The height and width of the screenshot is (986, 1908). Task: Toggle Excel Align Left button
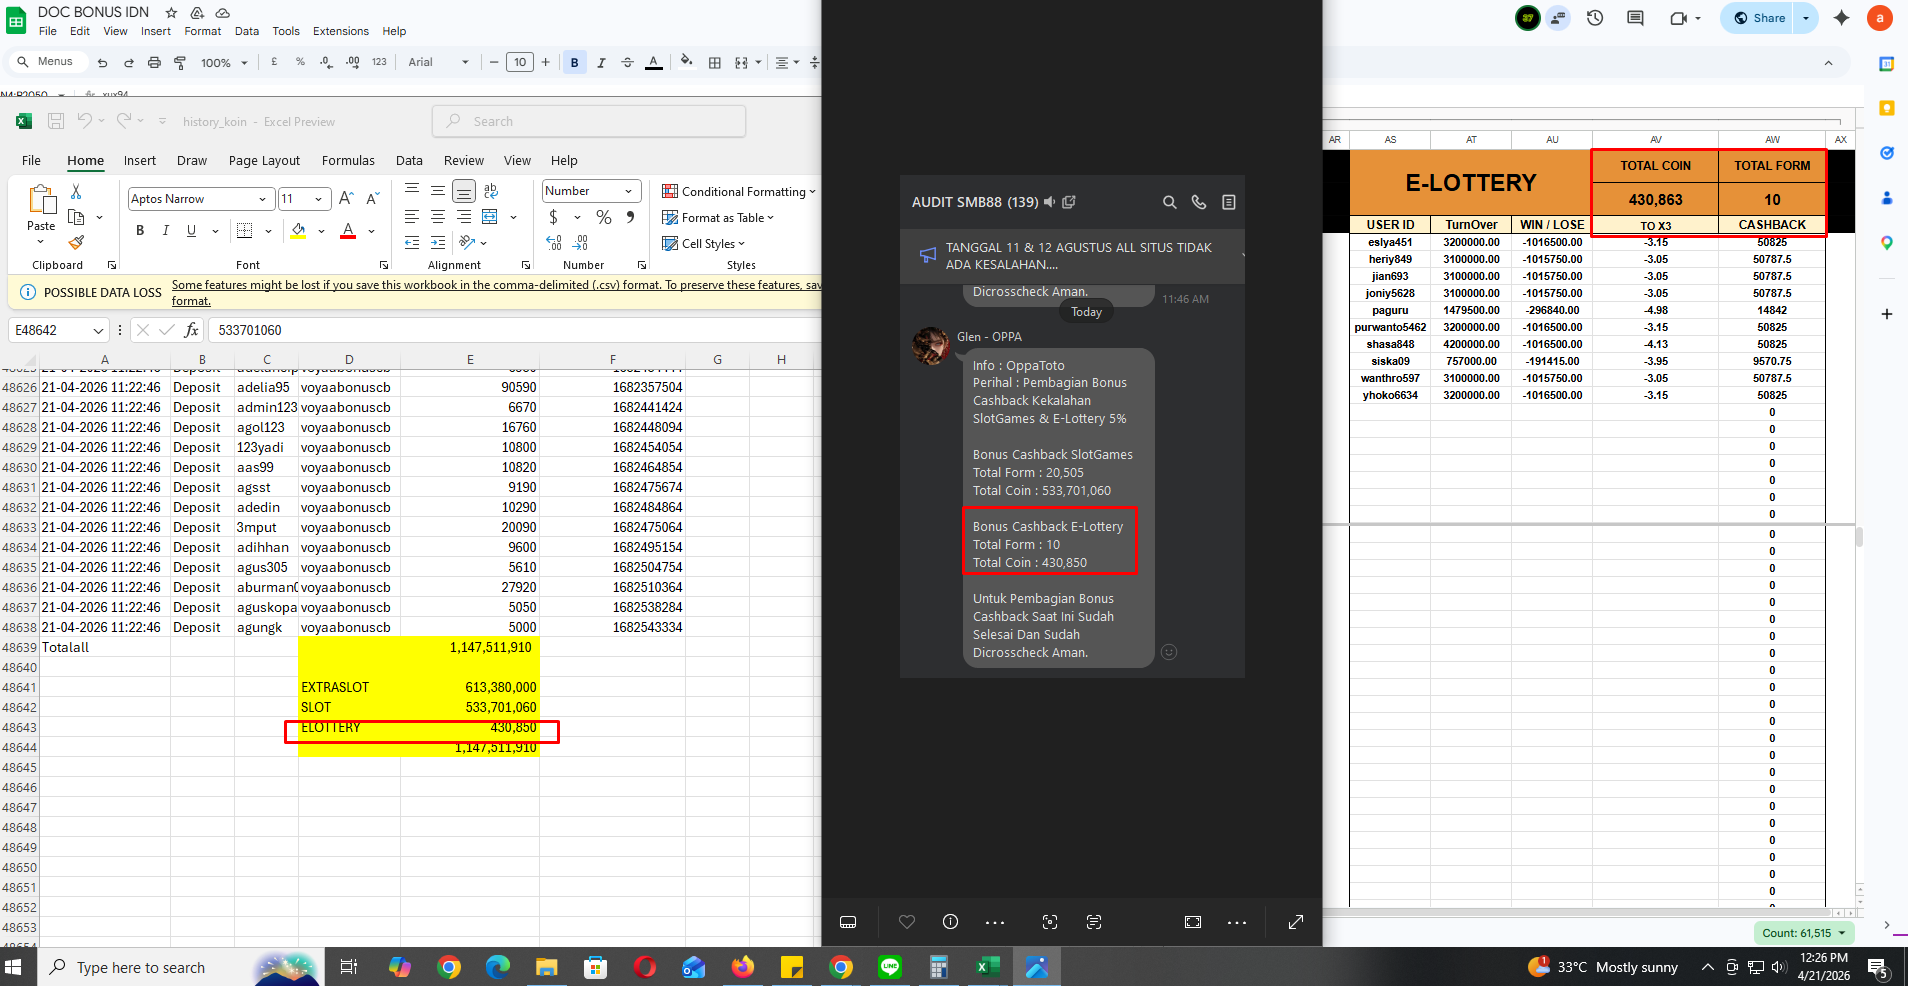[412, 217]
